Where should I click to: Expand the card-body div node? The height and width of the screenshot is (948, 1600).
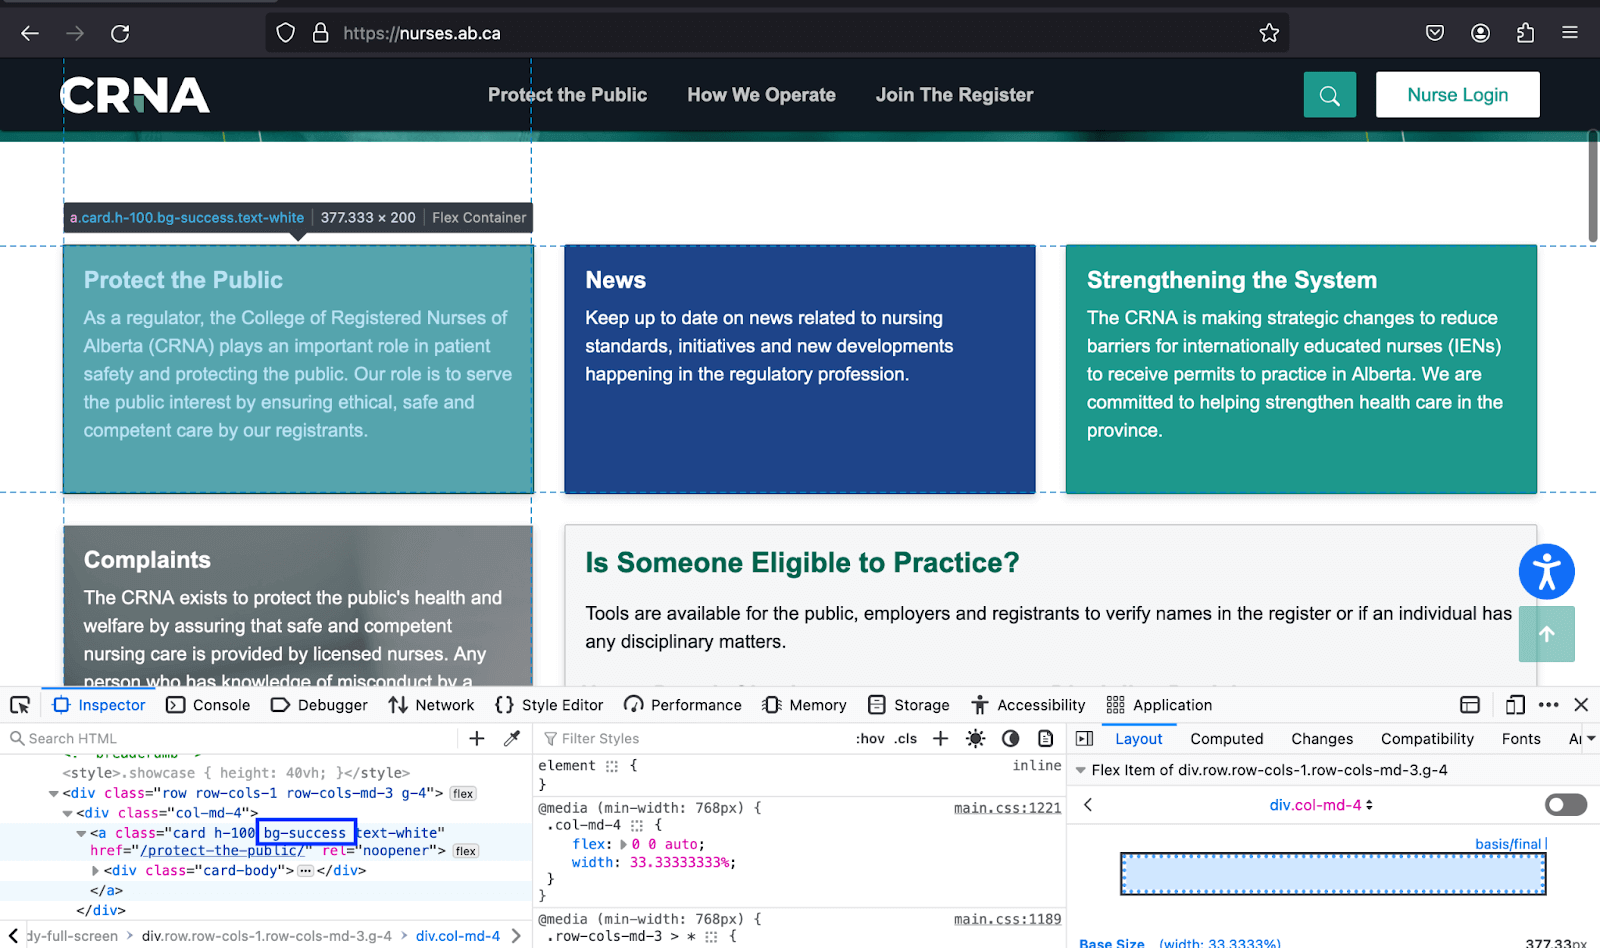pyautogui.click(x=95, y=870)
